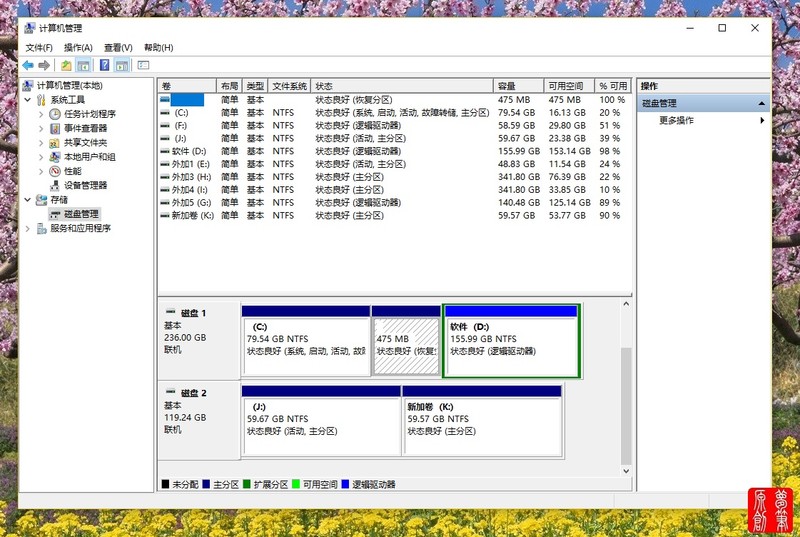
Task: Toggle the Show/Hide Console Tree toolbar icon
Action: click(x=83, y=65)
